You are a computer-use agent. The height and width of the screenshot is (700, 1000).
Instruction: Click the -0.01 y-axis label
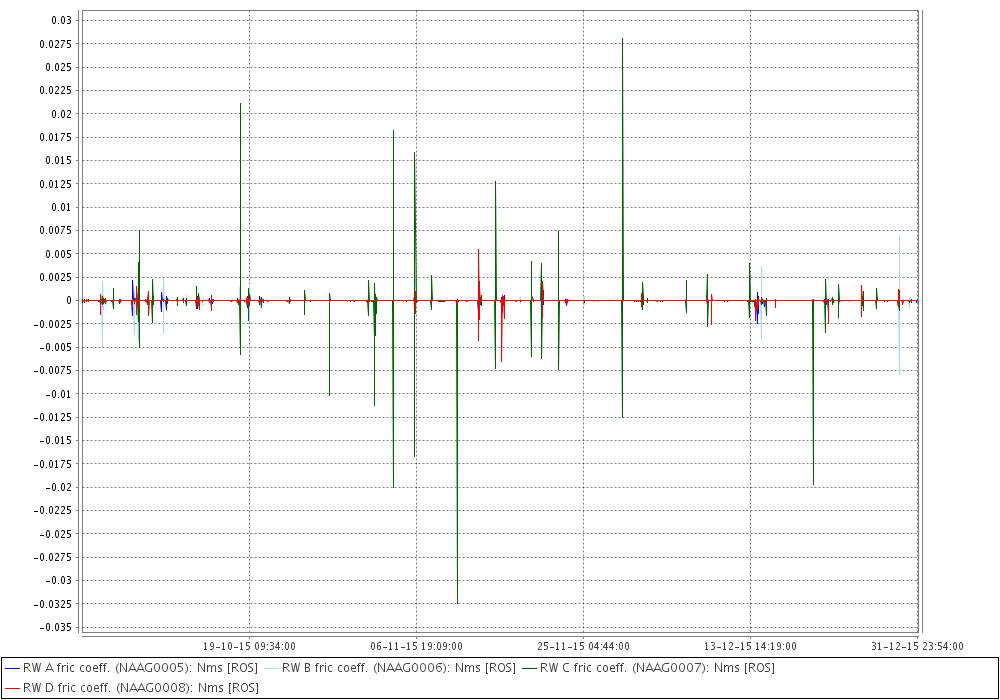[x=58, y=394]
